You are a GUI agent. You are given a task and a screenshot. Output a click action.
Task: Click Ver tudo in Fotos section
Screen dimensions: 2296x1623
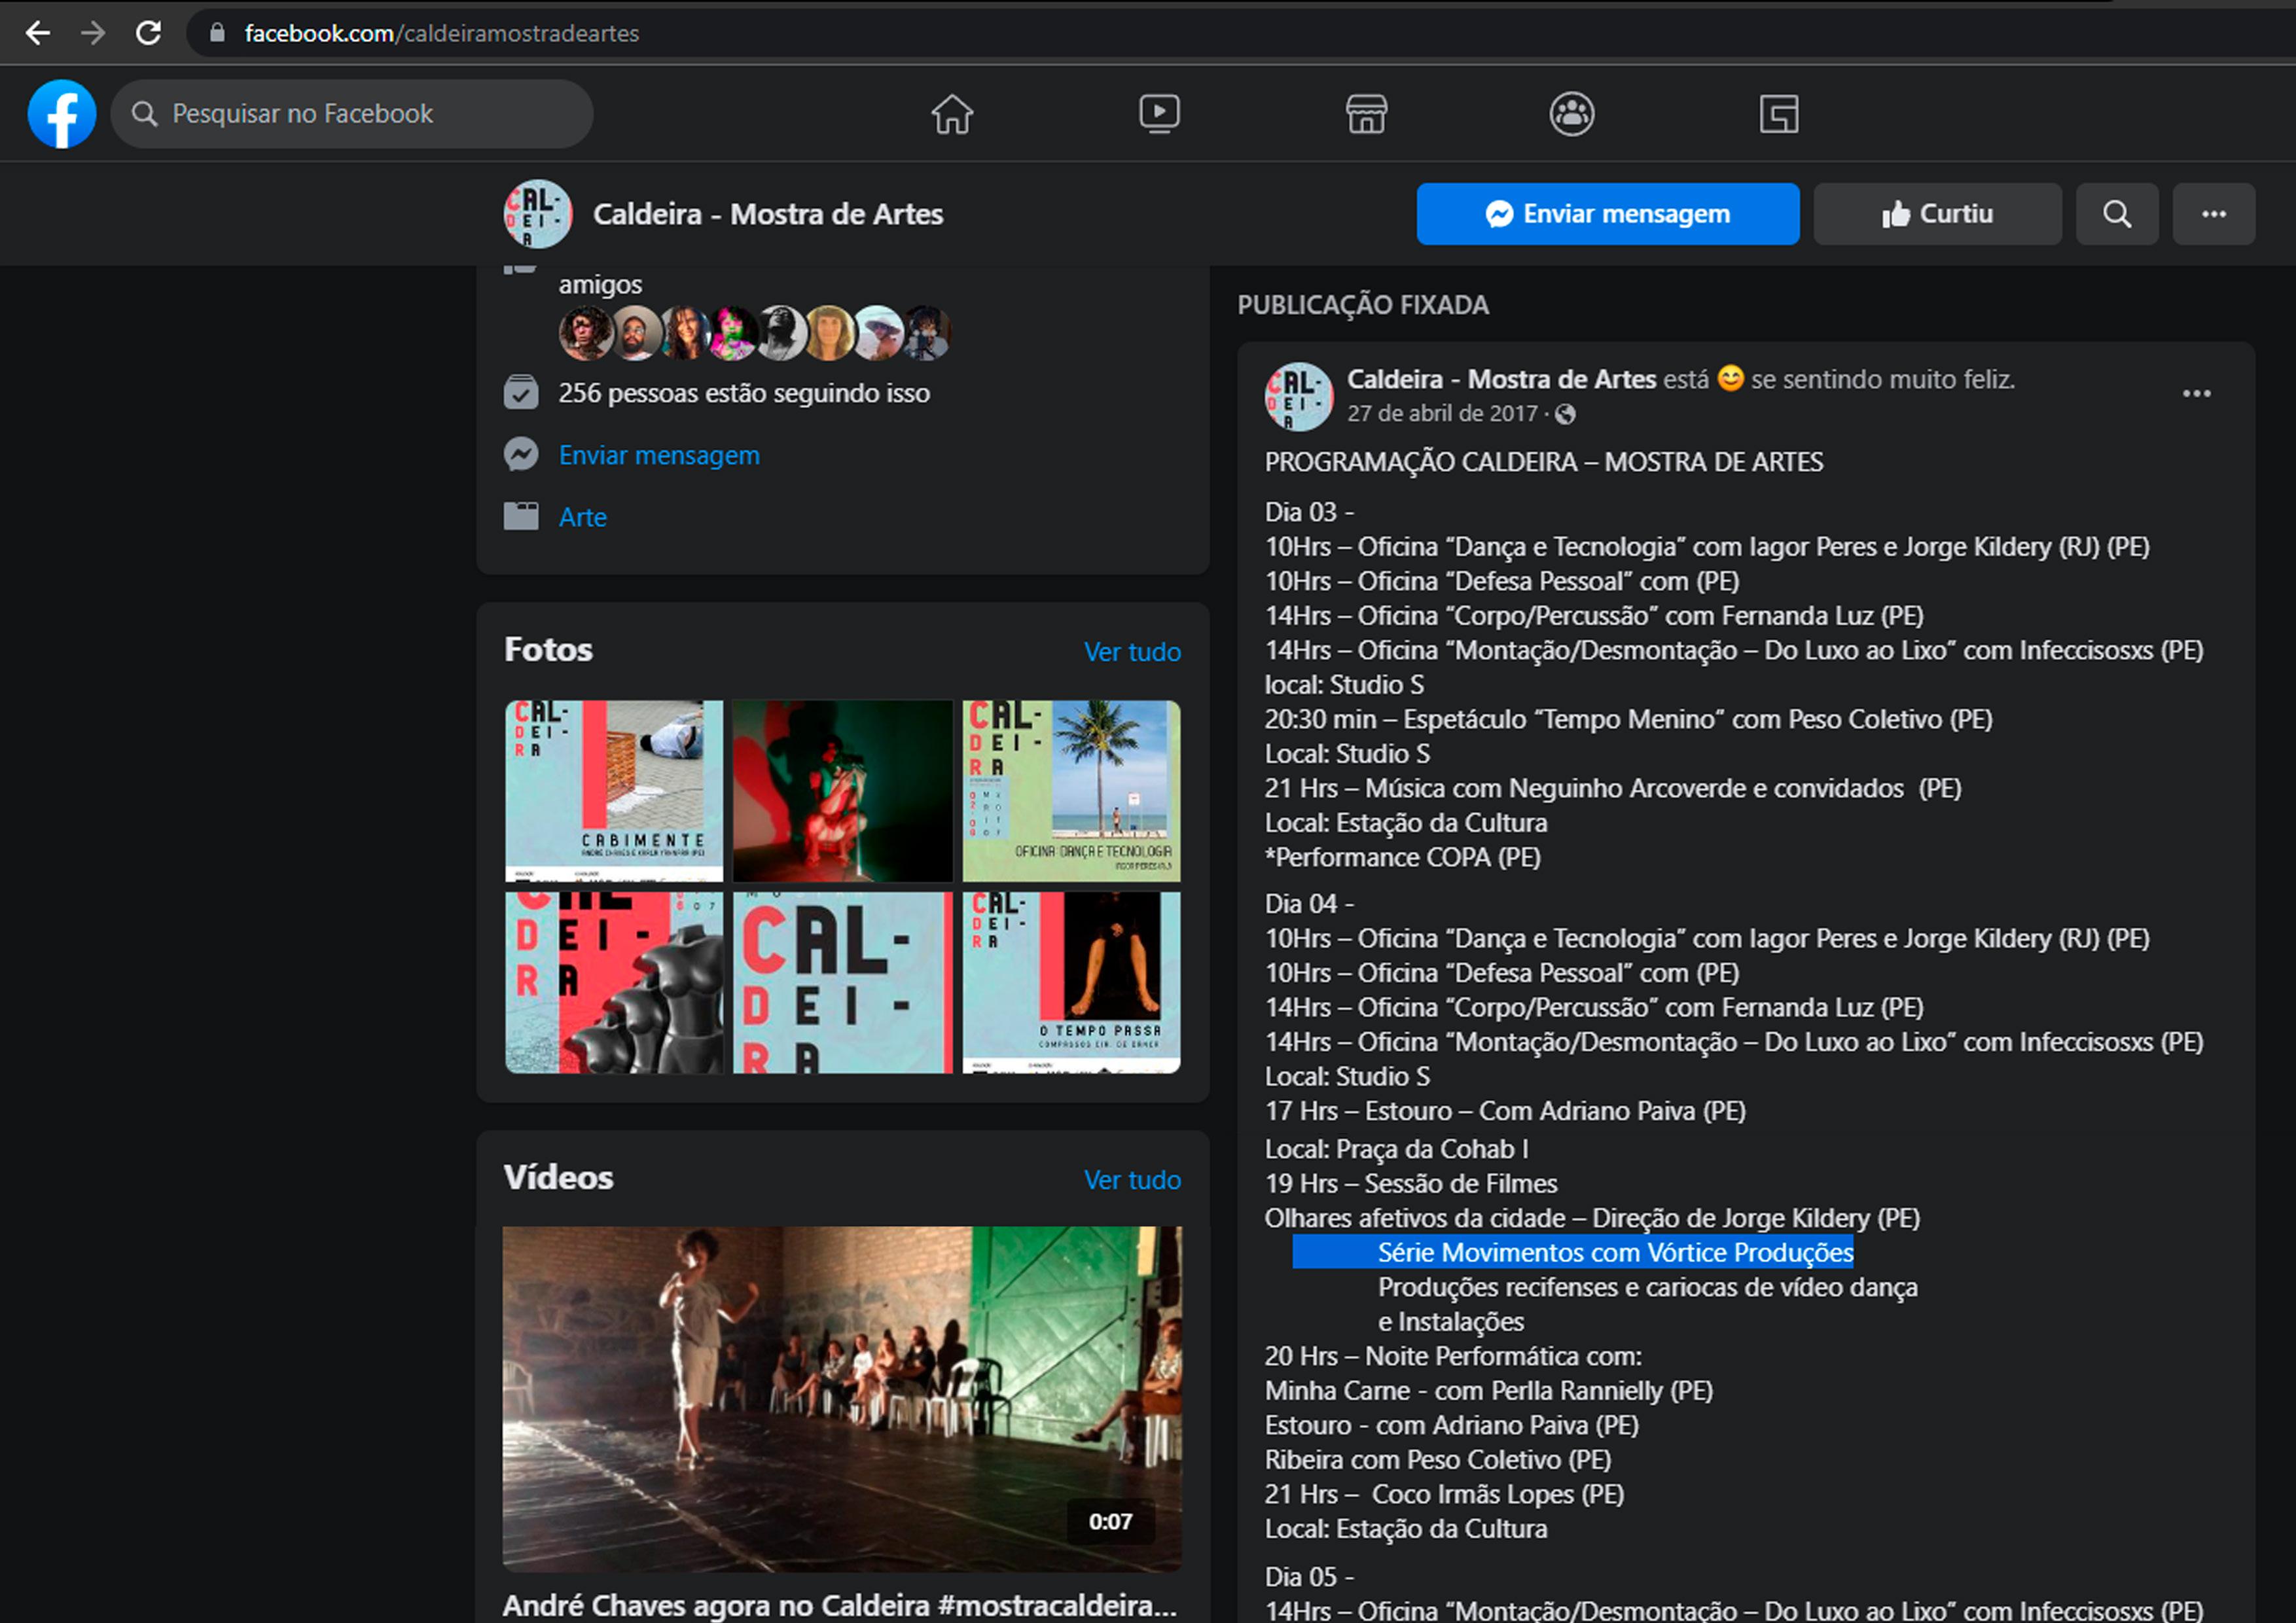coord(1131,652)
